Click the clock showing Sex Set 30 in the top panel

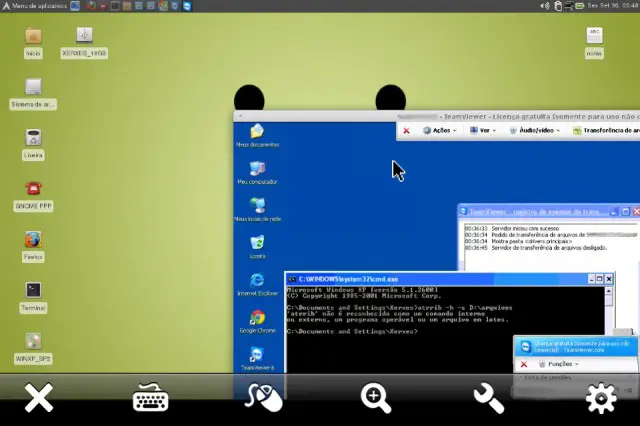coord(613,6)
